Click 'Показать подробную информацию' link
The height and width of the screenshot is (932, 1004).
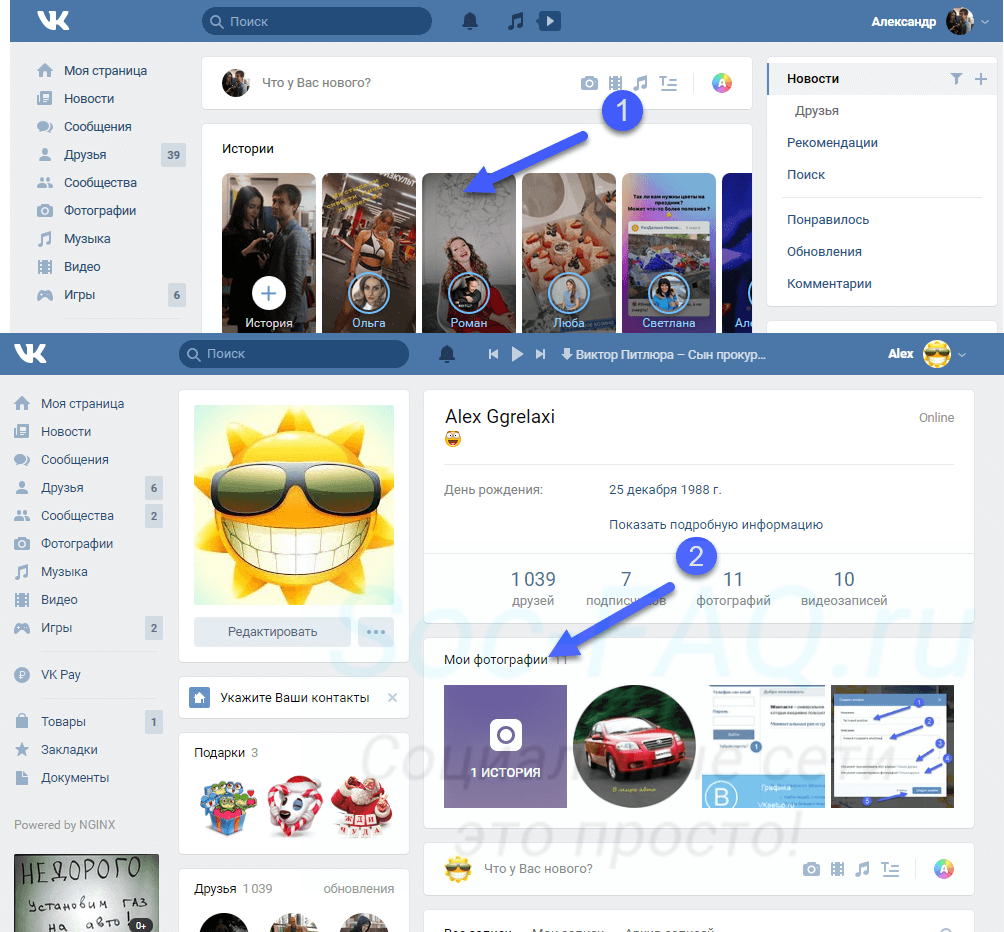(x=716, y=525)
